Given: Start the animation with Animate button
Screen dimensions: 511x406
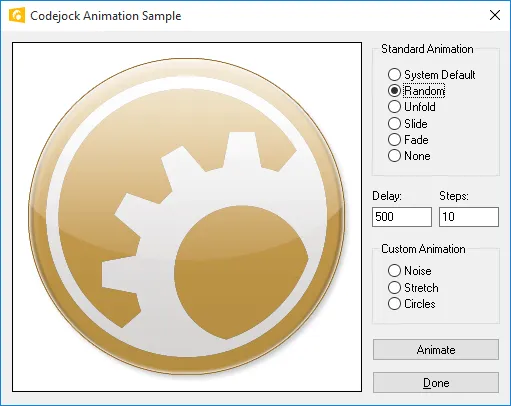Looking at the screenshot, I should coord(436,350).
